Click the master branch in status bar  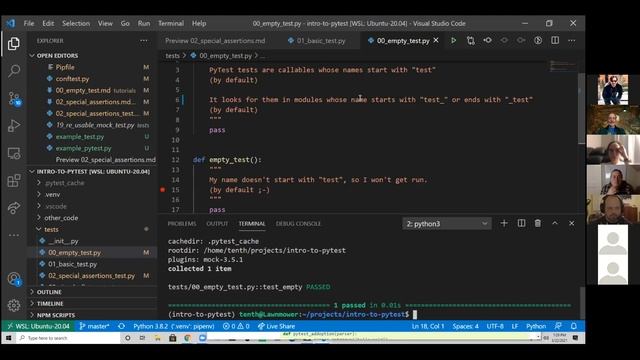click(94, 326)
